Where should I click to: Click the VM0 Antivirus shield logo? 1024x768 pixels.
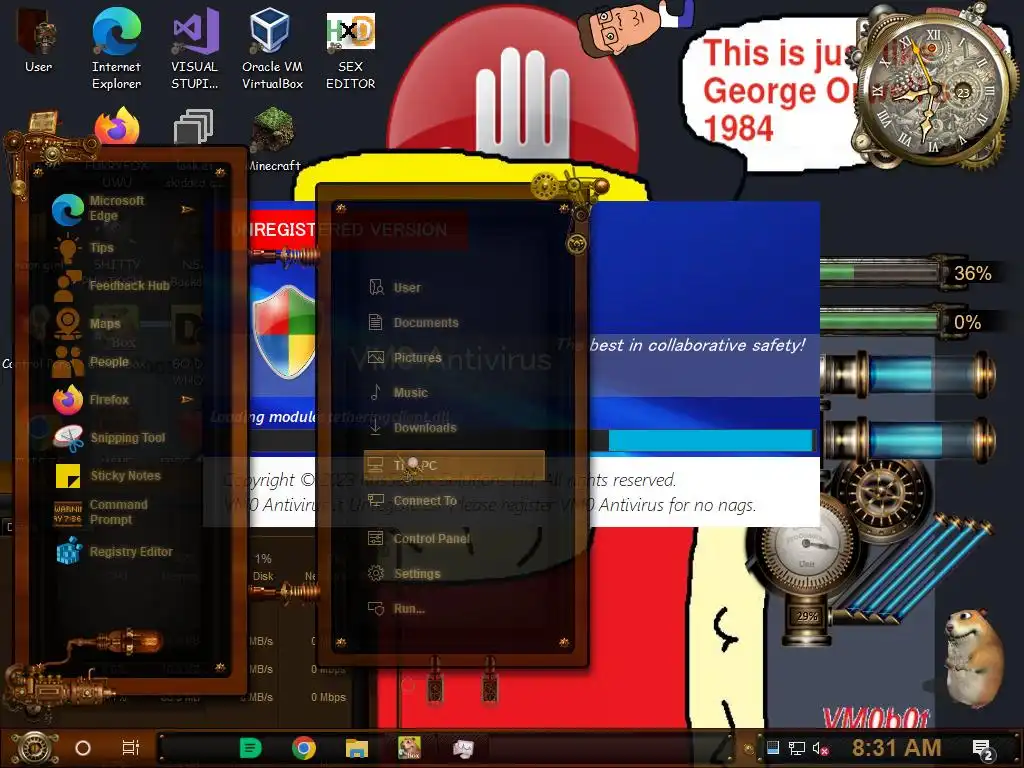tap(285, 332)
